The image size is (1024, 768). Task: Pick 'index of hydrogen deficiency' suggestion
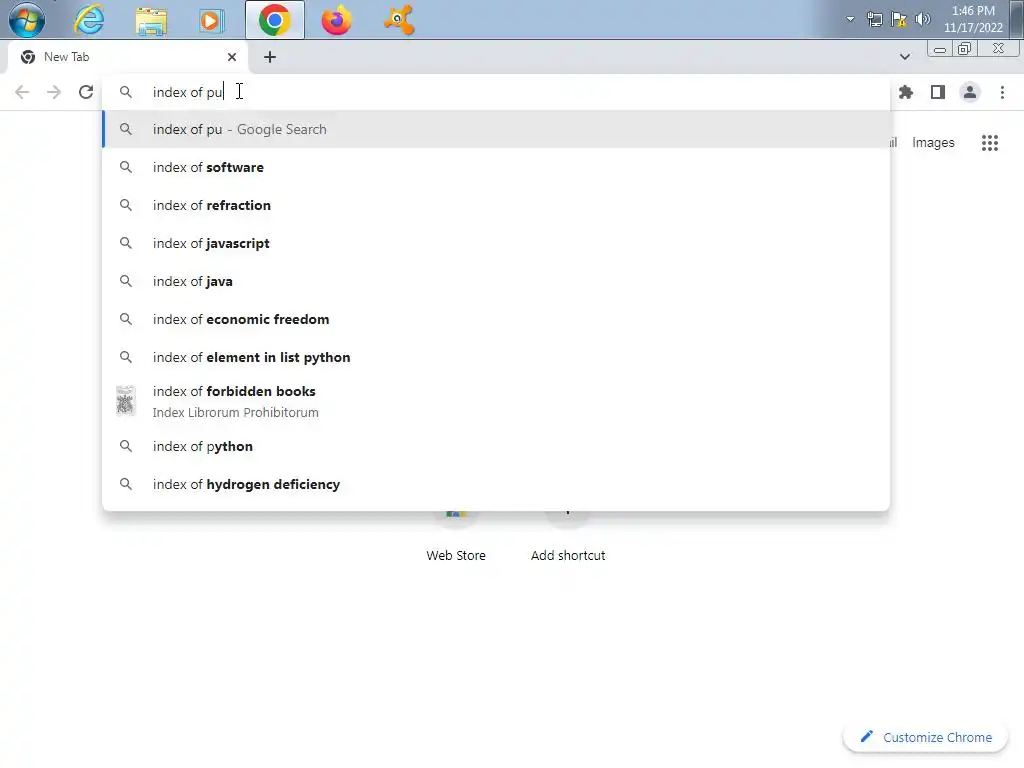click(x=496, y=484)
